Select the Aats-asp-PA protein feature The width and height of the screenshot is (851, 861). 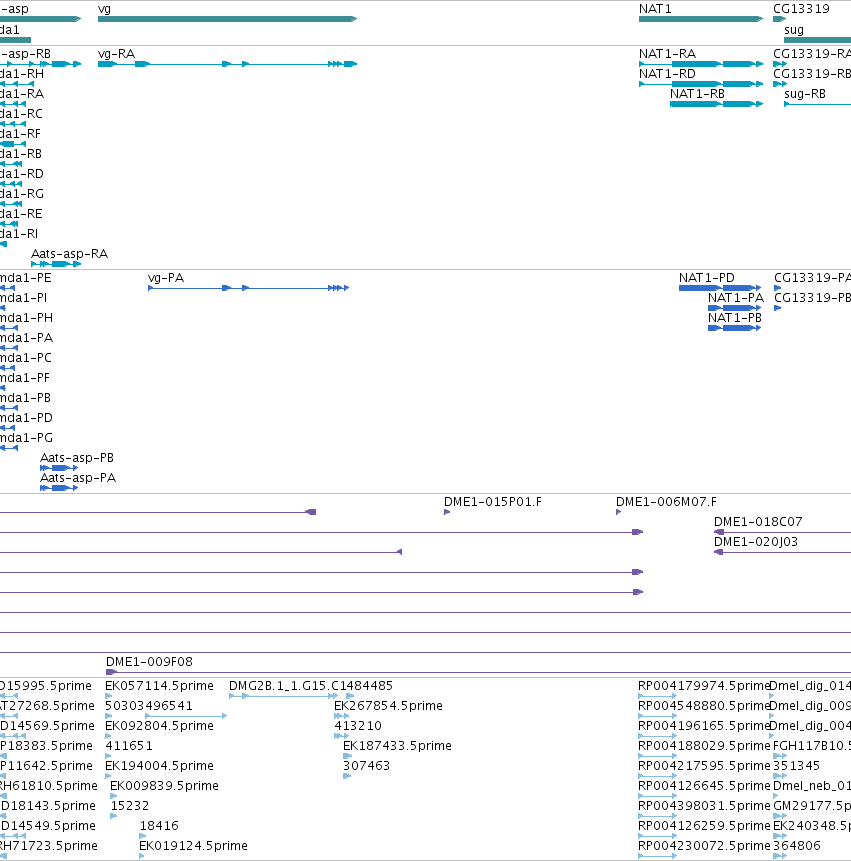pyautogui.click(x=59, y=488)
